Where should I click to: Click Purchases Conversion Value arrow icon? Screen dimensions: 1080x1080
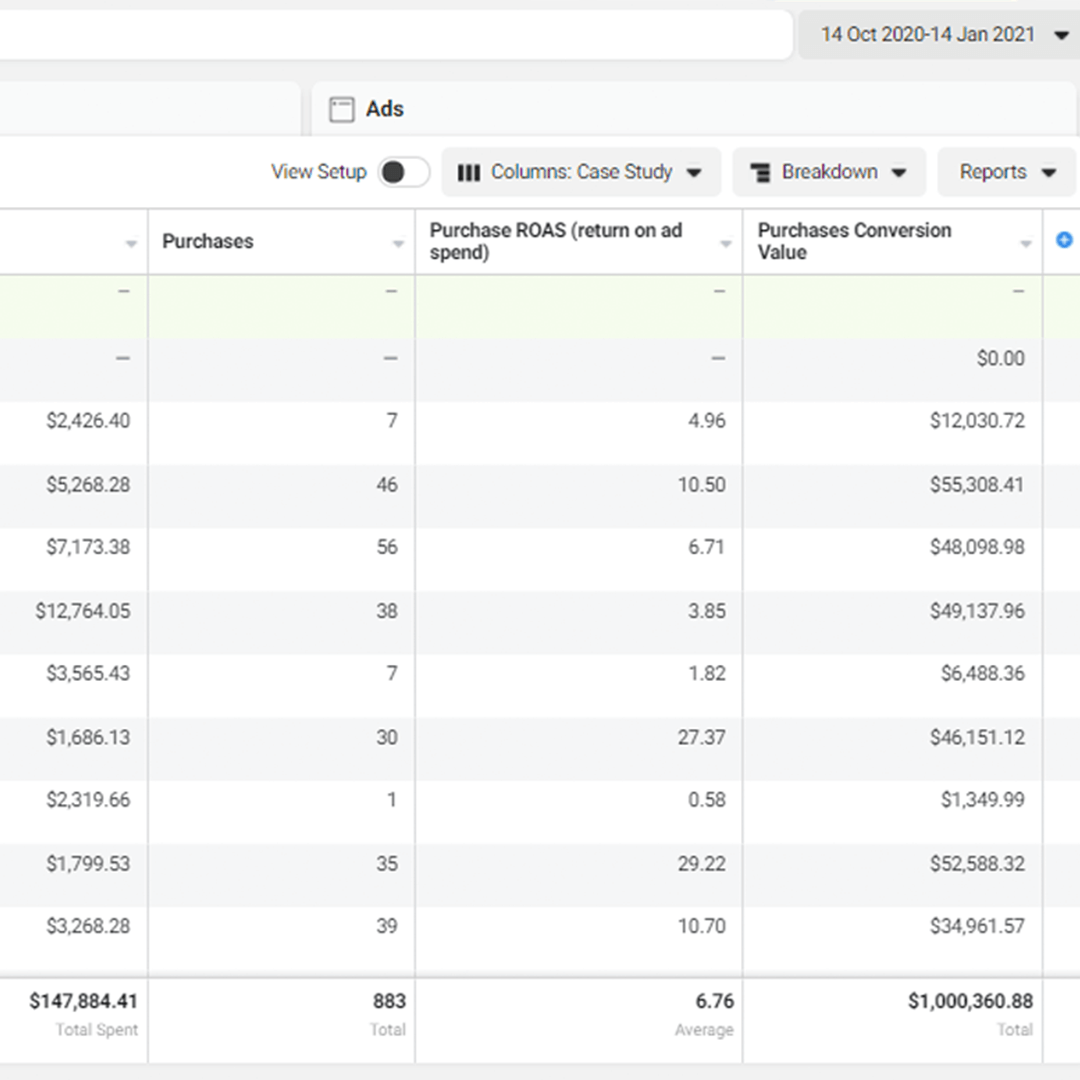click(x=1025, y=244)
